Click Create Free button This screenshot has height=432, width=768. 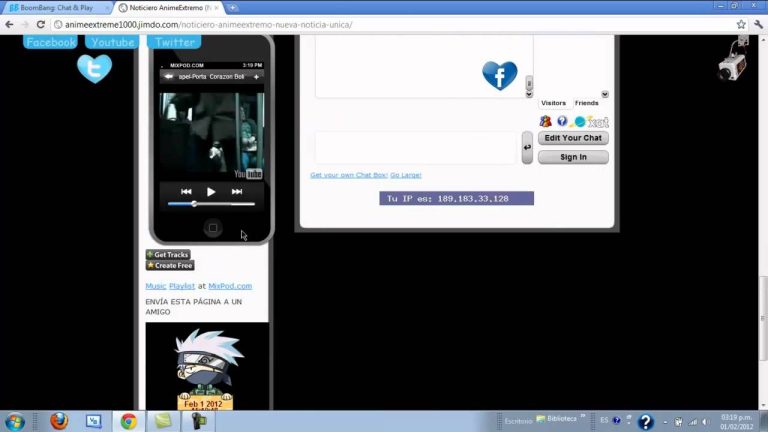[170, 265]
